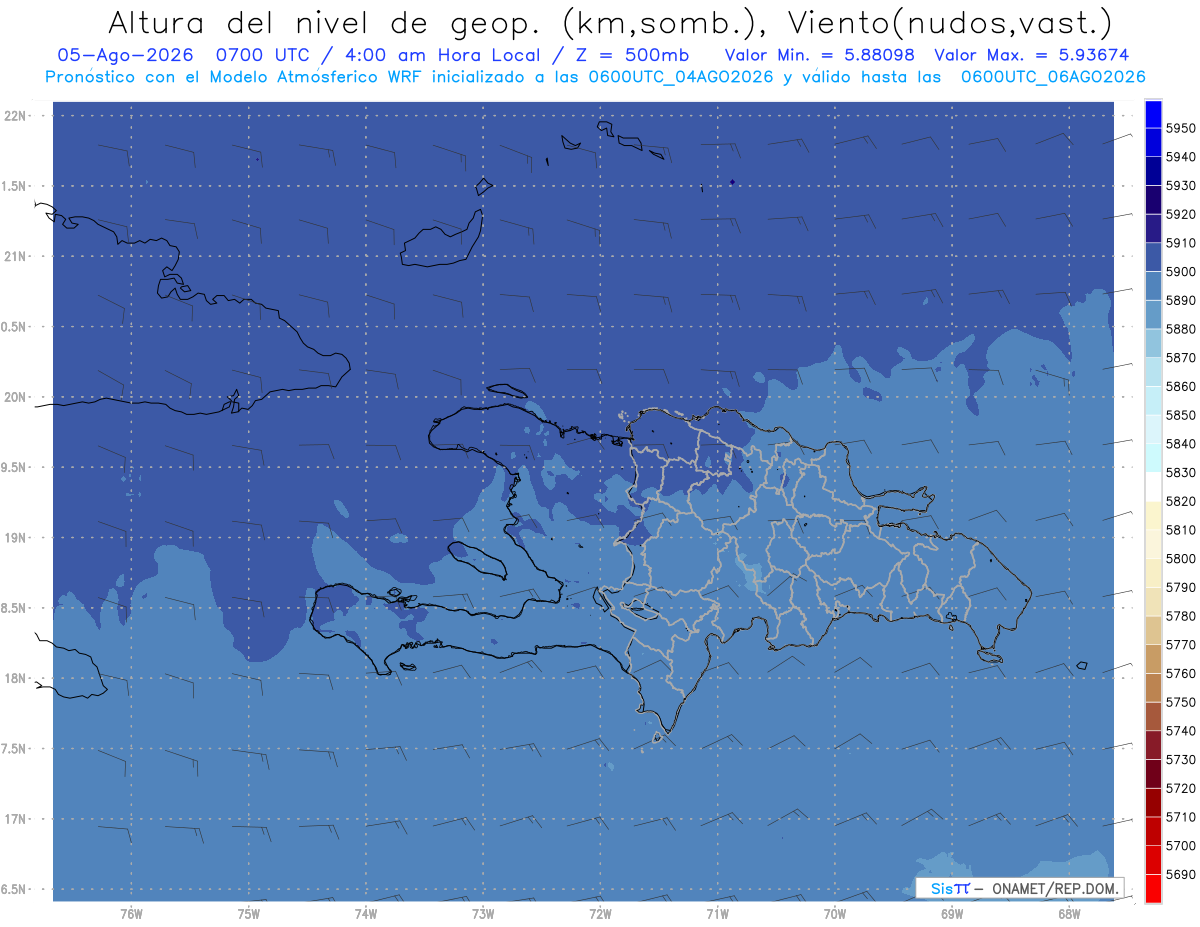
Task: Click the '5900' legend value
Action: point(1181,272)
